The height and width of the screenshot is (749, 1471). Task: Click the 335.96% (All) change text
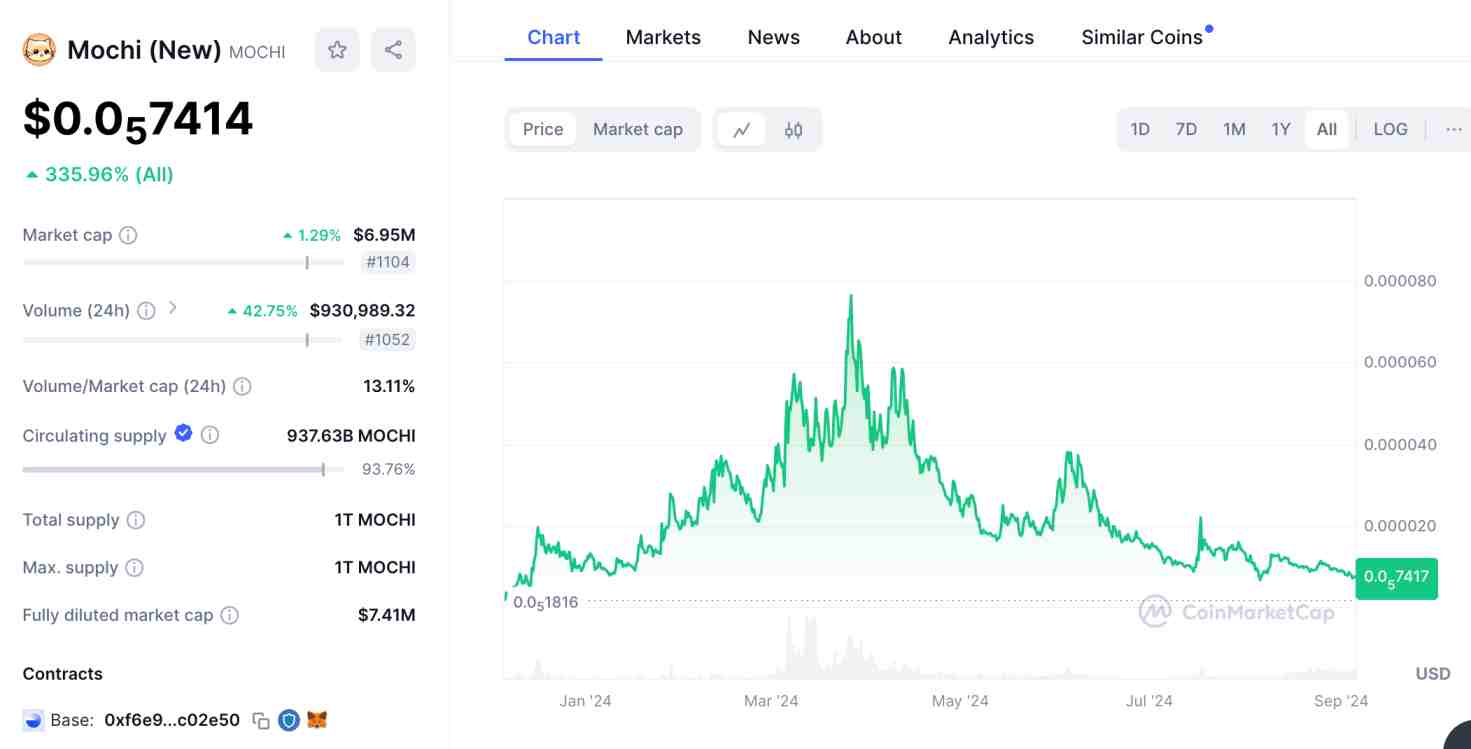pos(109,175)
